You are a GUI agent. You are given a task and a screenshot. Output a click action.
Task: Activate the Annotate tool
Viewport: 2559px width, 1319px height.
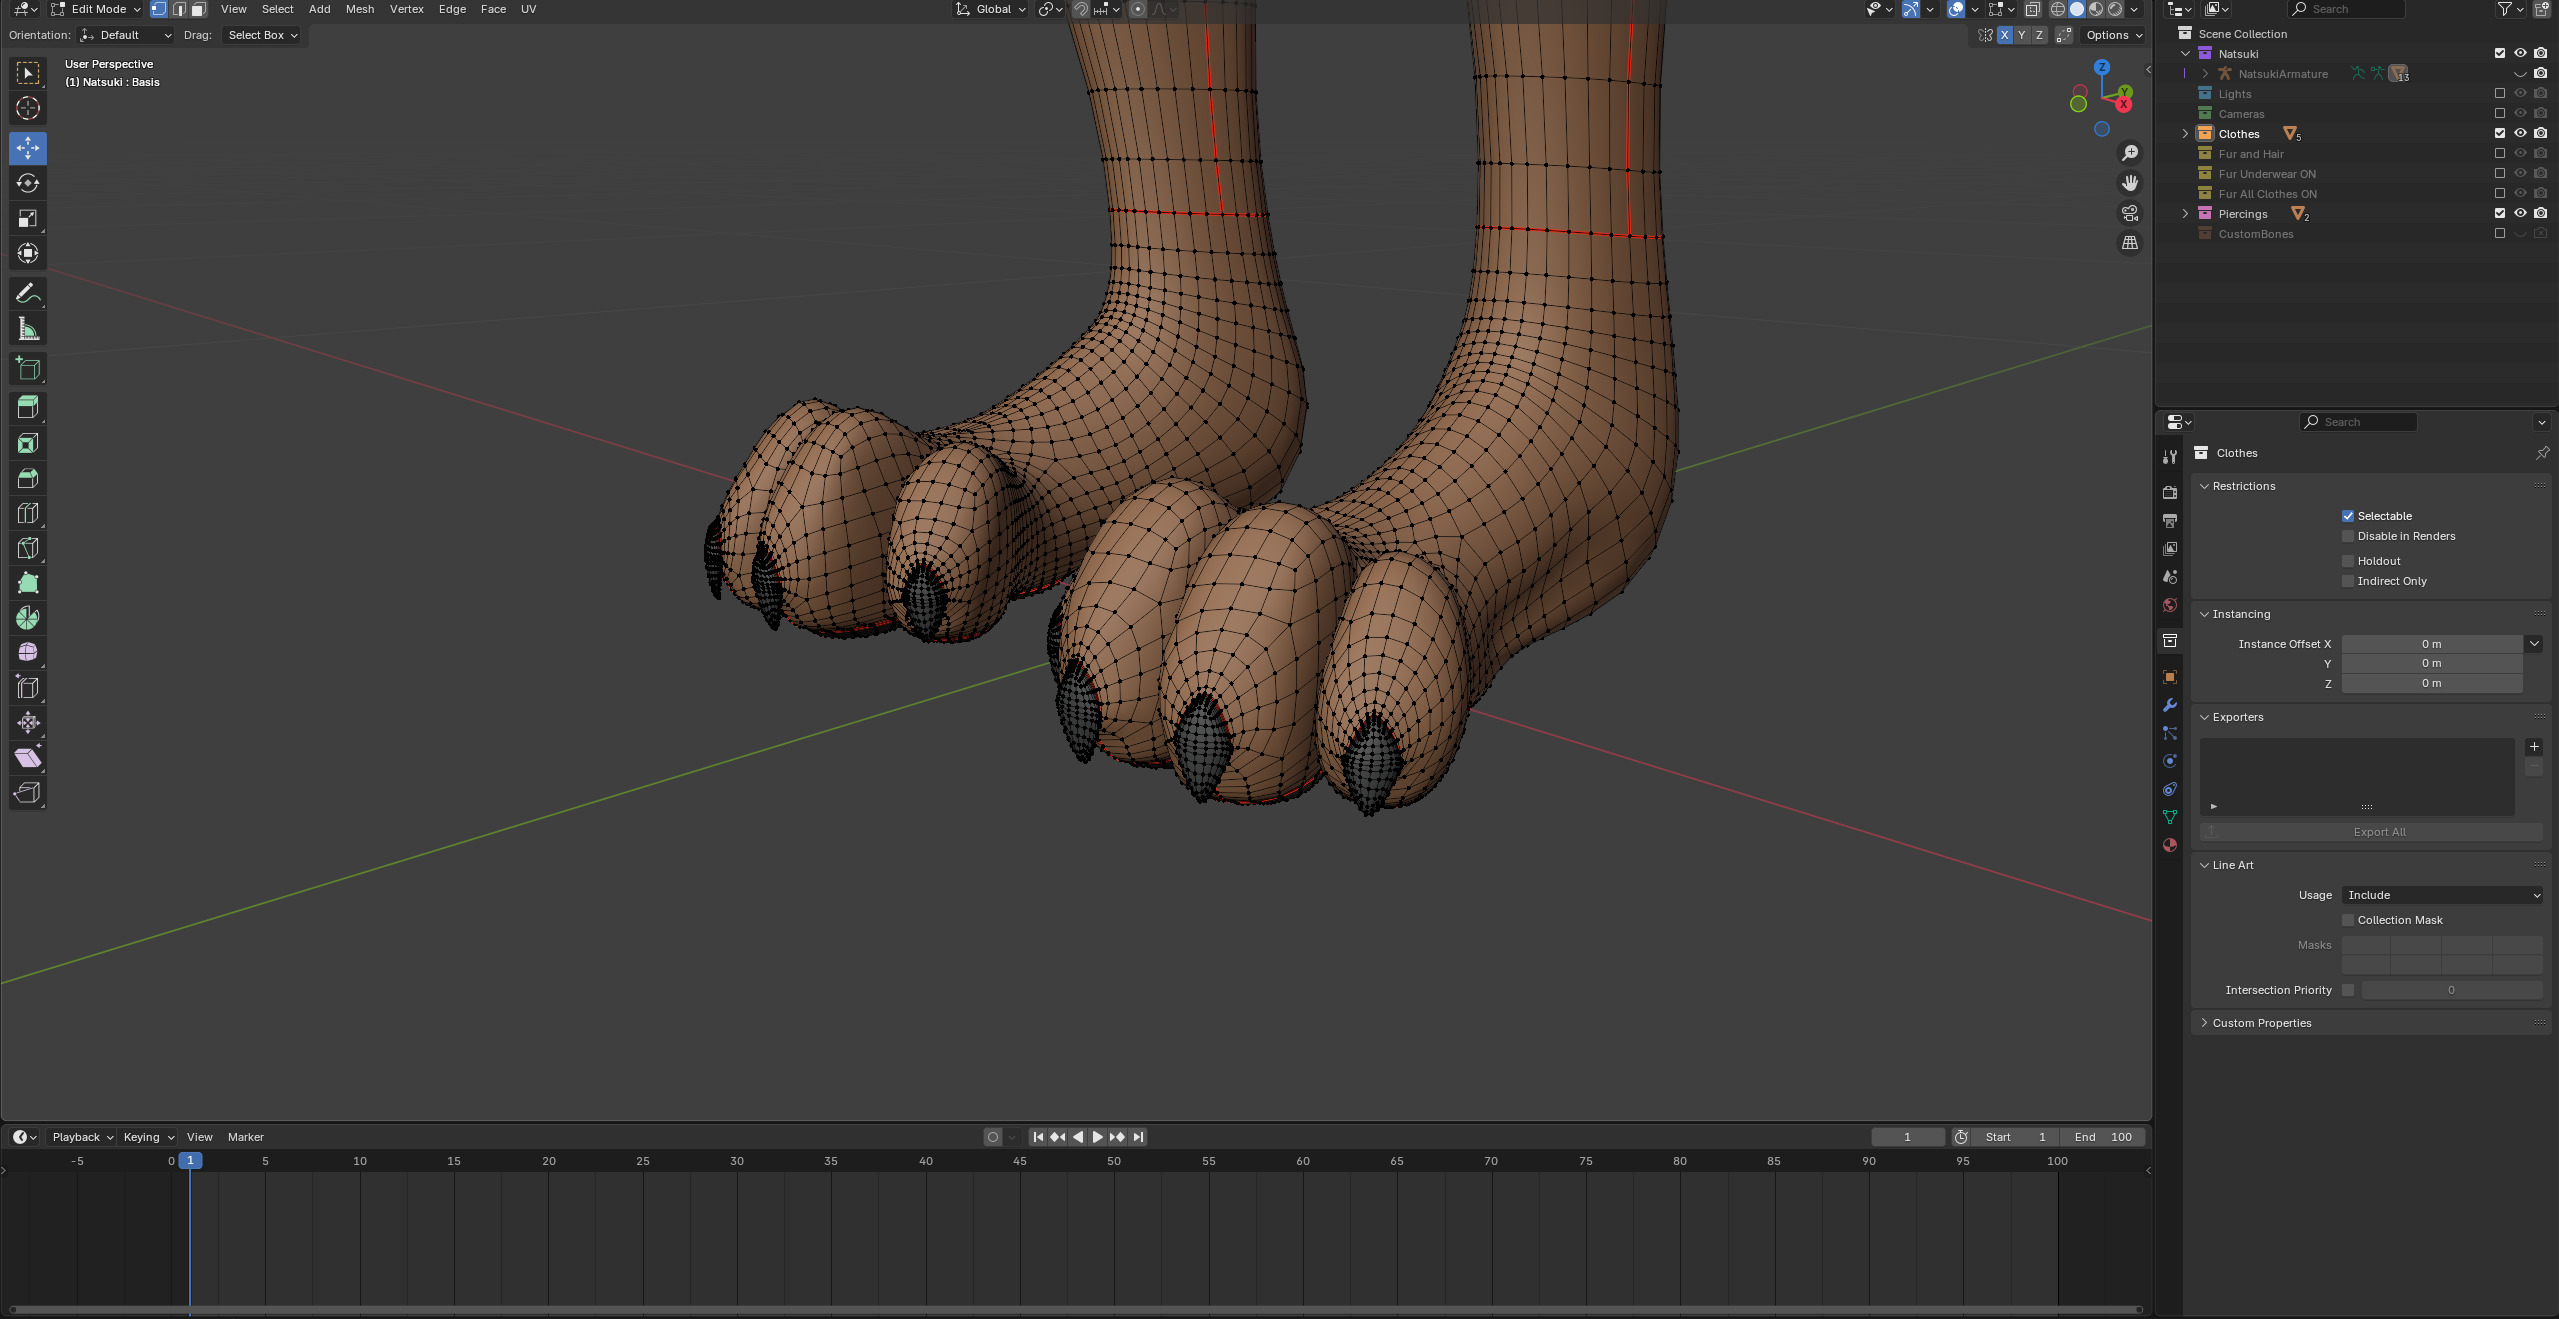click(x=28, y=293)
